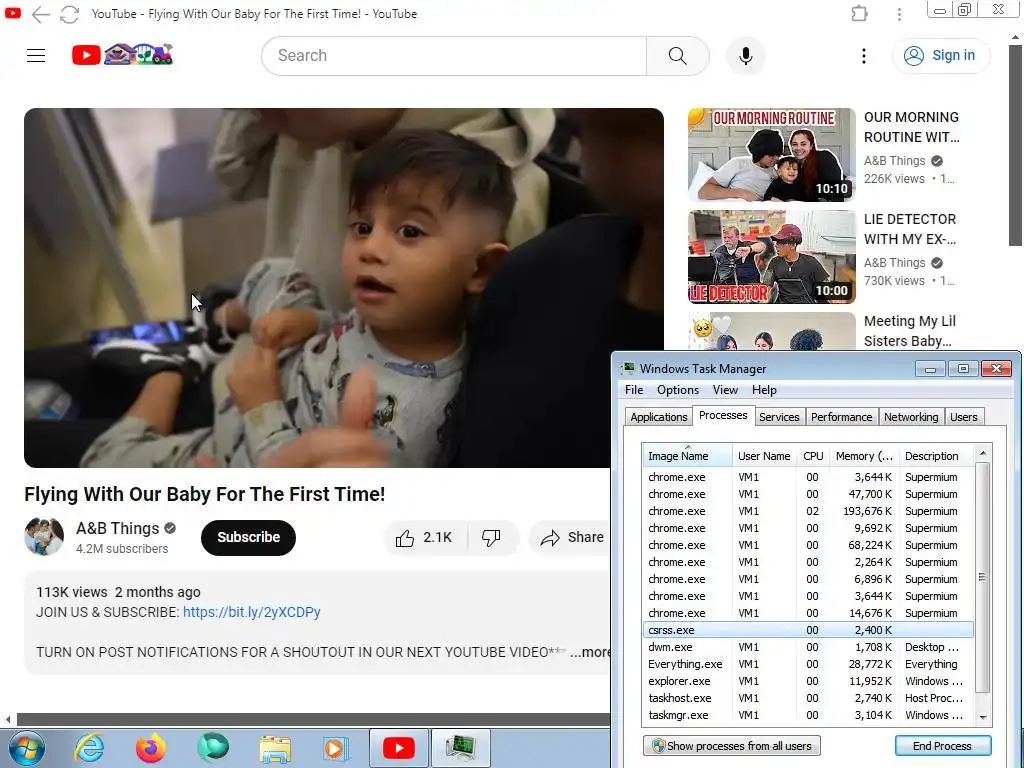This screenshot has width=1024, height=768.
Task: Click the page vertical scrollbar thumb
Action: [x=1015, y=145]
